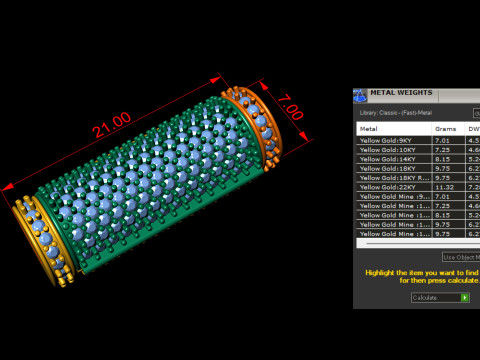Select the Yellow Gold:9KY row
This screenshot has height=360, width=480.
[418, 140]
